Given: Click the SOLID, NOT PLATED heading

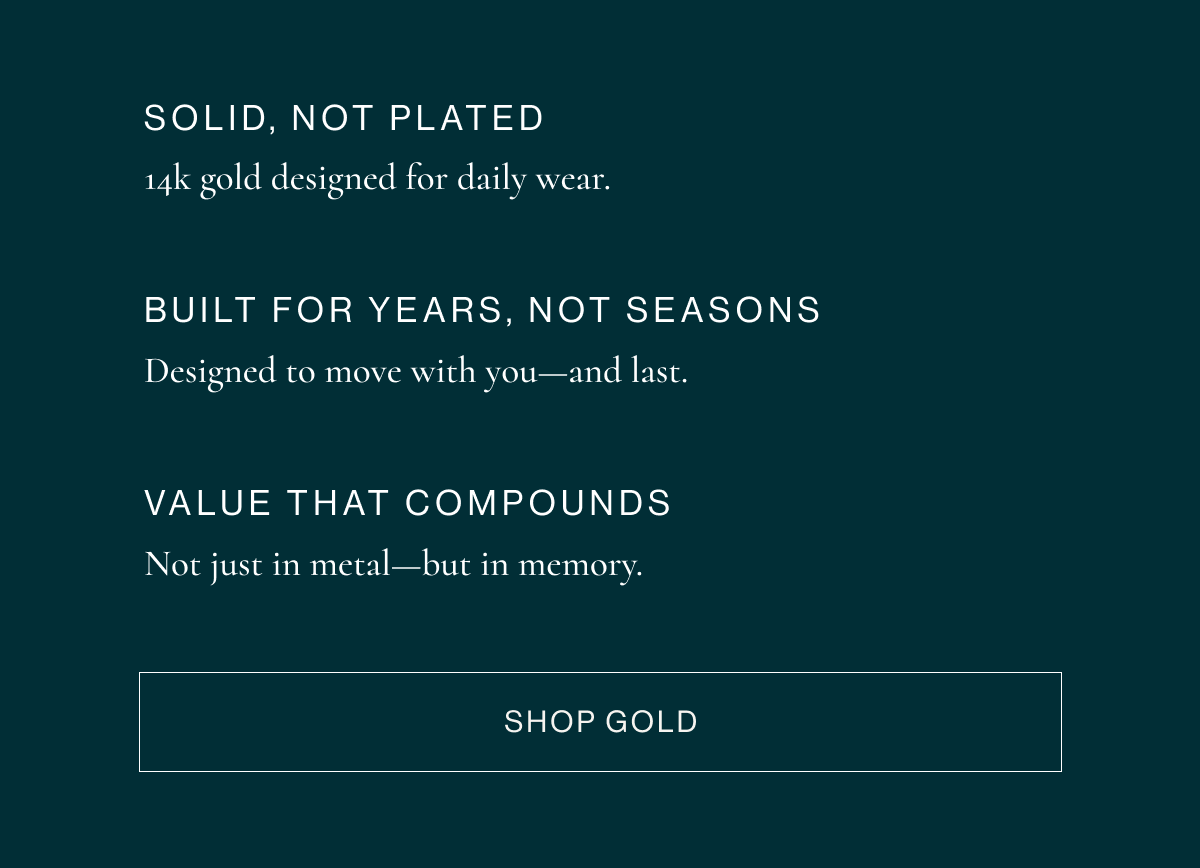Looking at the screenshot, I should (345, 117).
